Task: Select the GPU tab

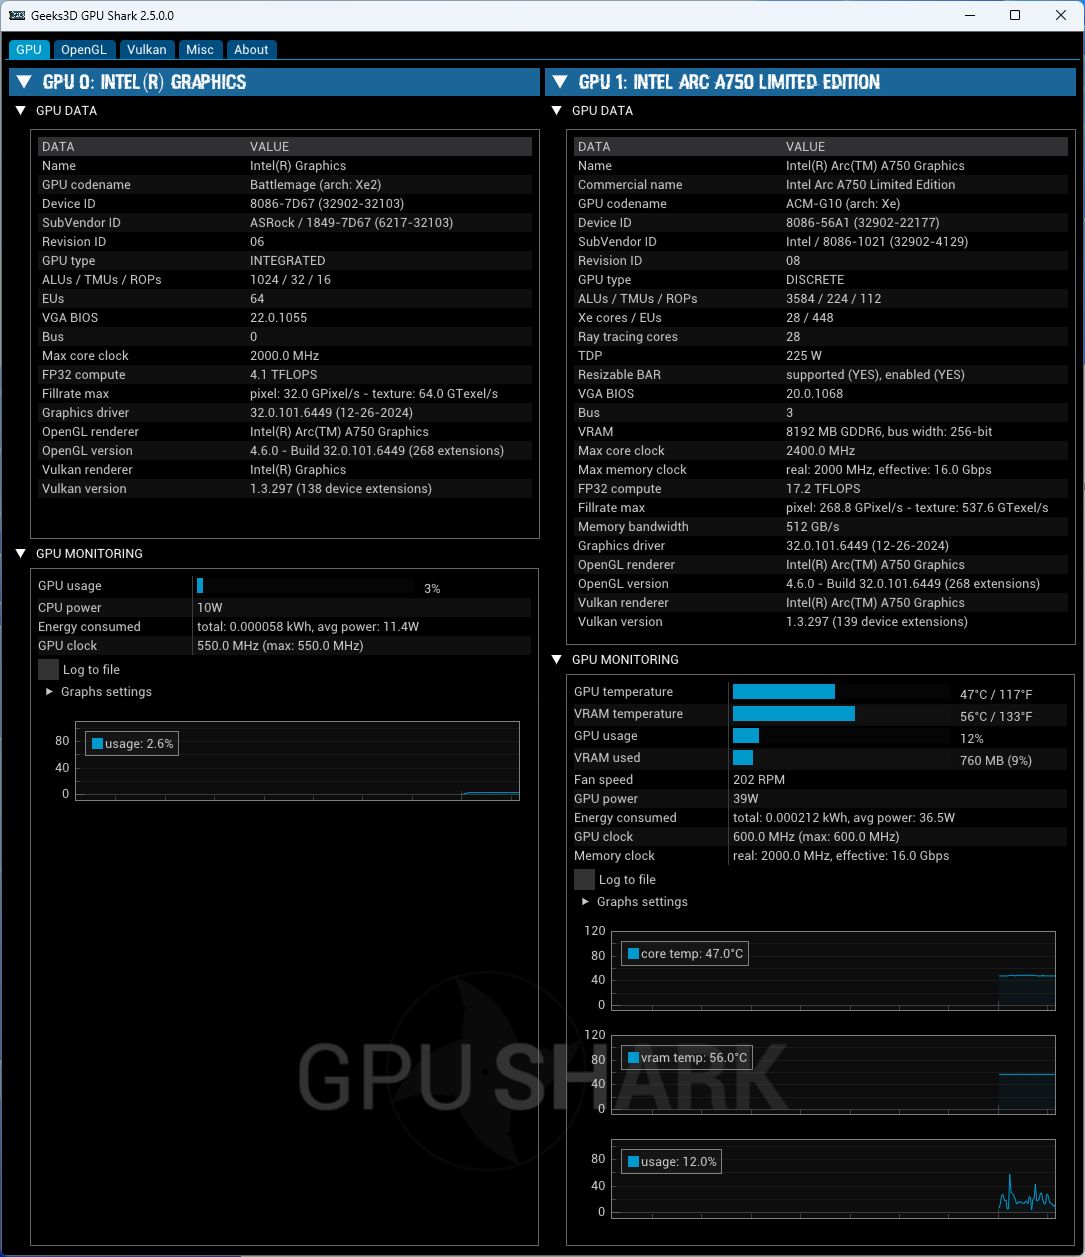Action: pyautogui.click(x=29, y=49)
